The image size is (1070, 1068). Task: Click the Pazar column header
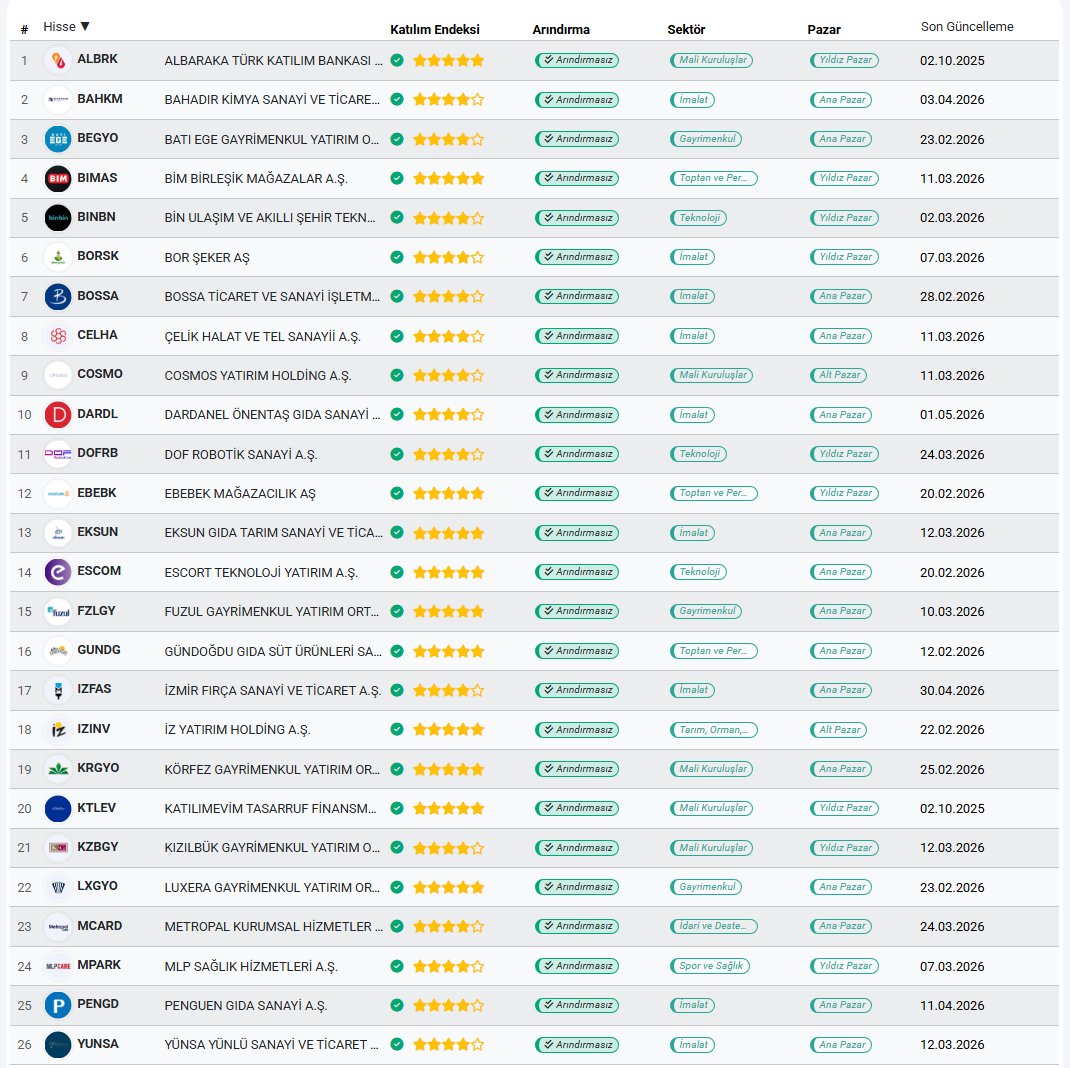(x=824, y=29)
